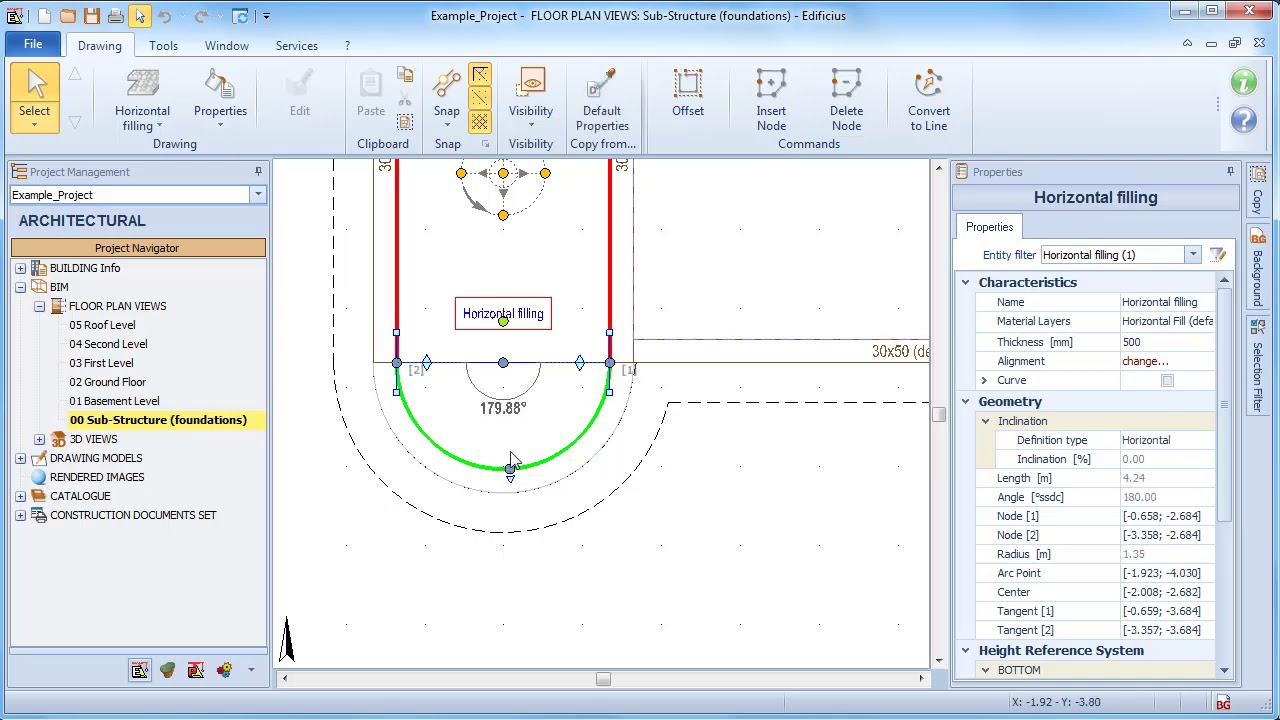The image size is (1280, 720).
Task: Click the Visibility eye icon
Action: (531, 84)
